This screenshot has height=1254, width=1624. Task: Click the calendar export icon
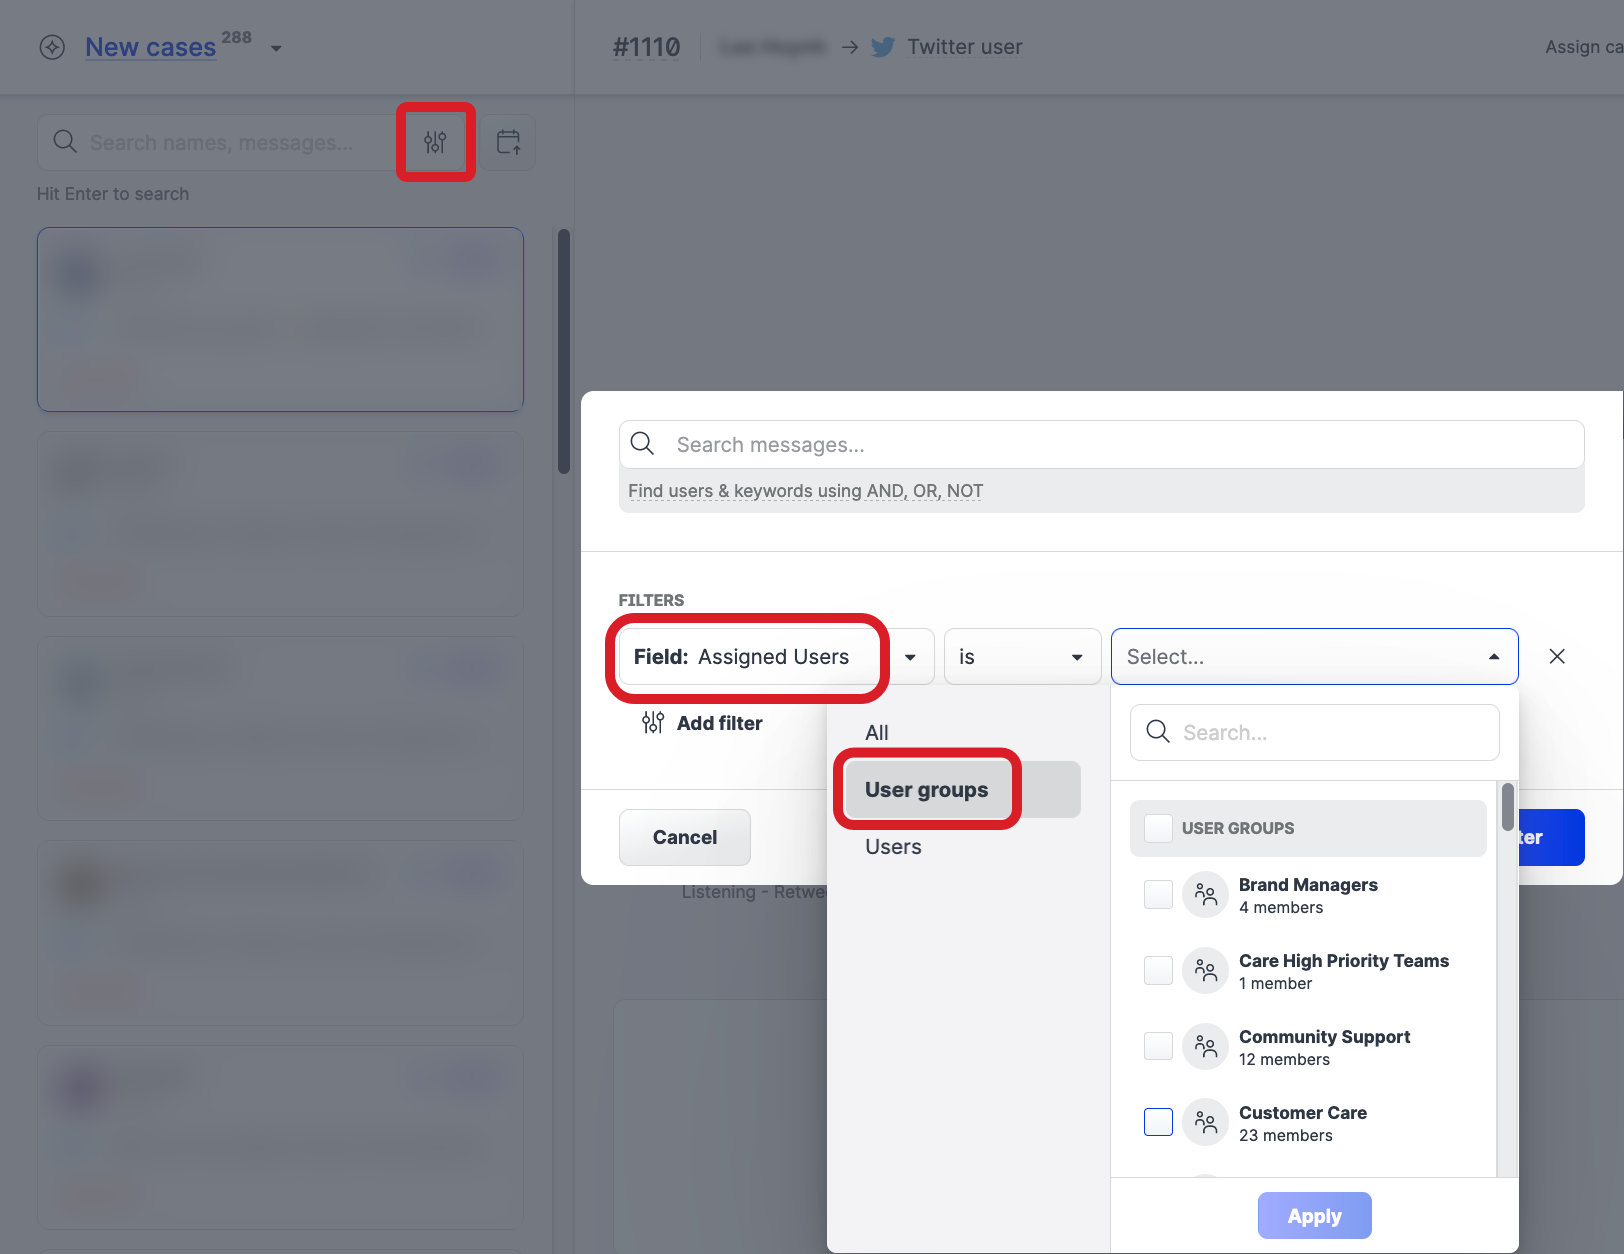tap(508, 142)
